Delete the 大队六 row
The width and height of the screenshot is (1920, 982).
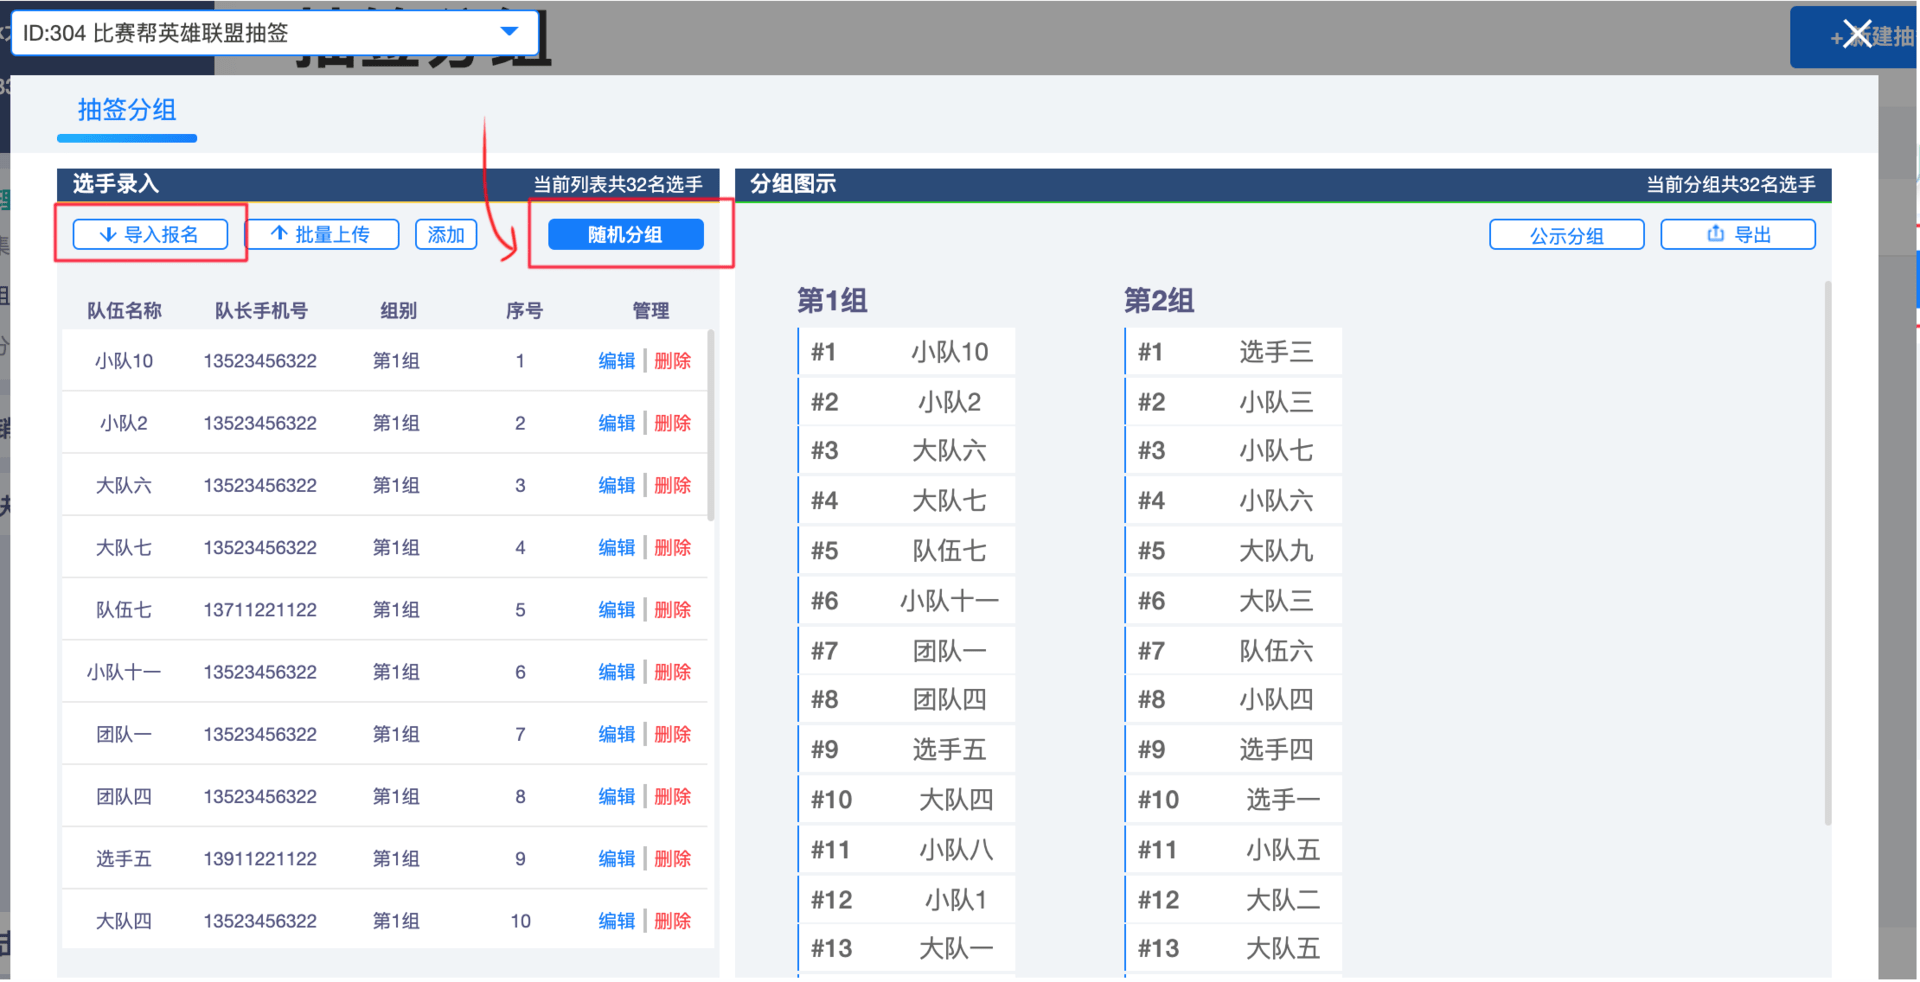pos(673,485)
